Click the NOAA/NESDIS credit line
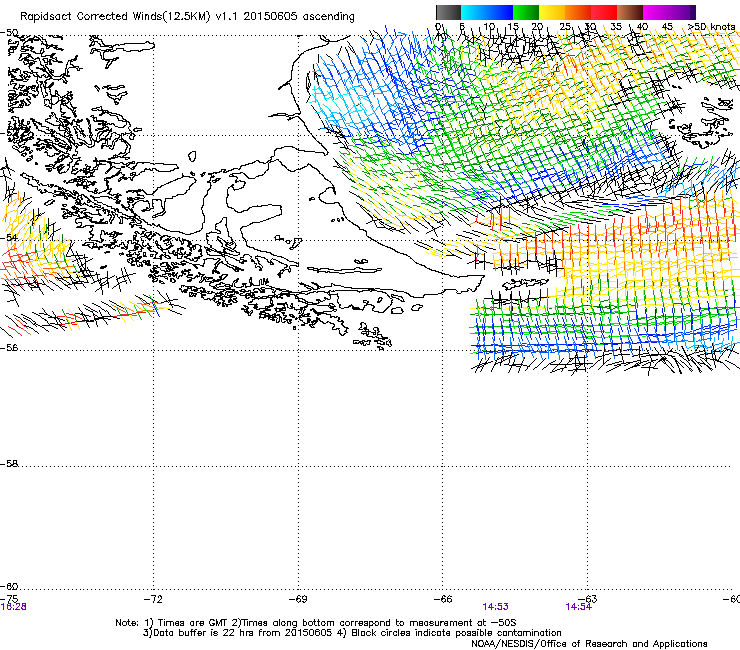Viewport: 740px width, 650px height. [589, 644]
